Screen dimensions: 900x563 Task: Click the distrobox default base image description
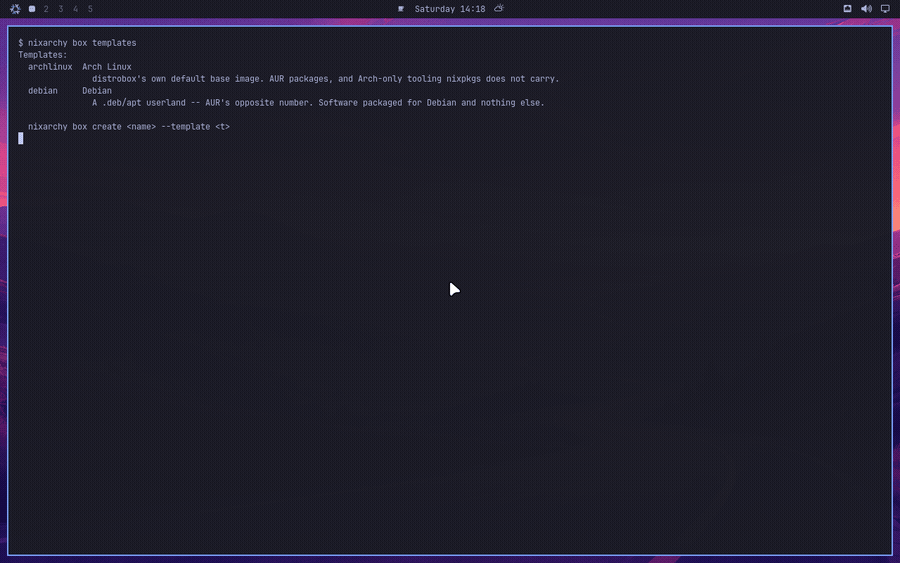click(x=325, y=79)
